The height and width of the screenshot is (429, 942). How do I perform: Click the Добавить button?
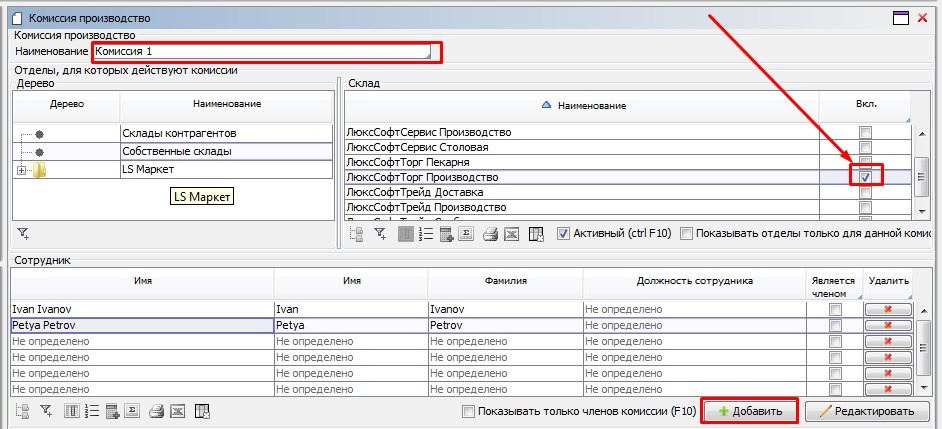(x=750, y=411)
